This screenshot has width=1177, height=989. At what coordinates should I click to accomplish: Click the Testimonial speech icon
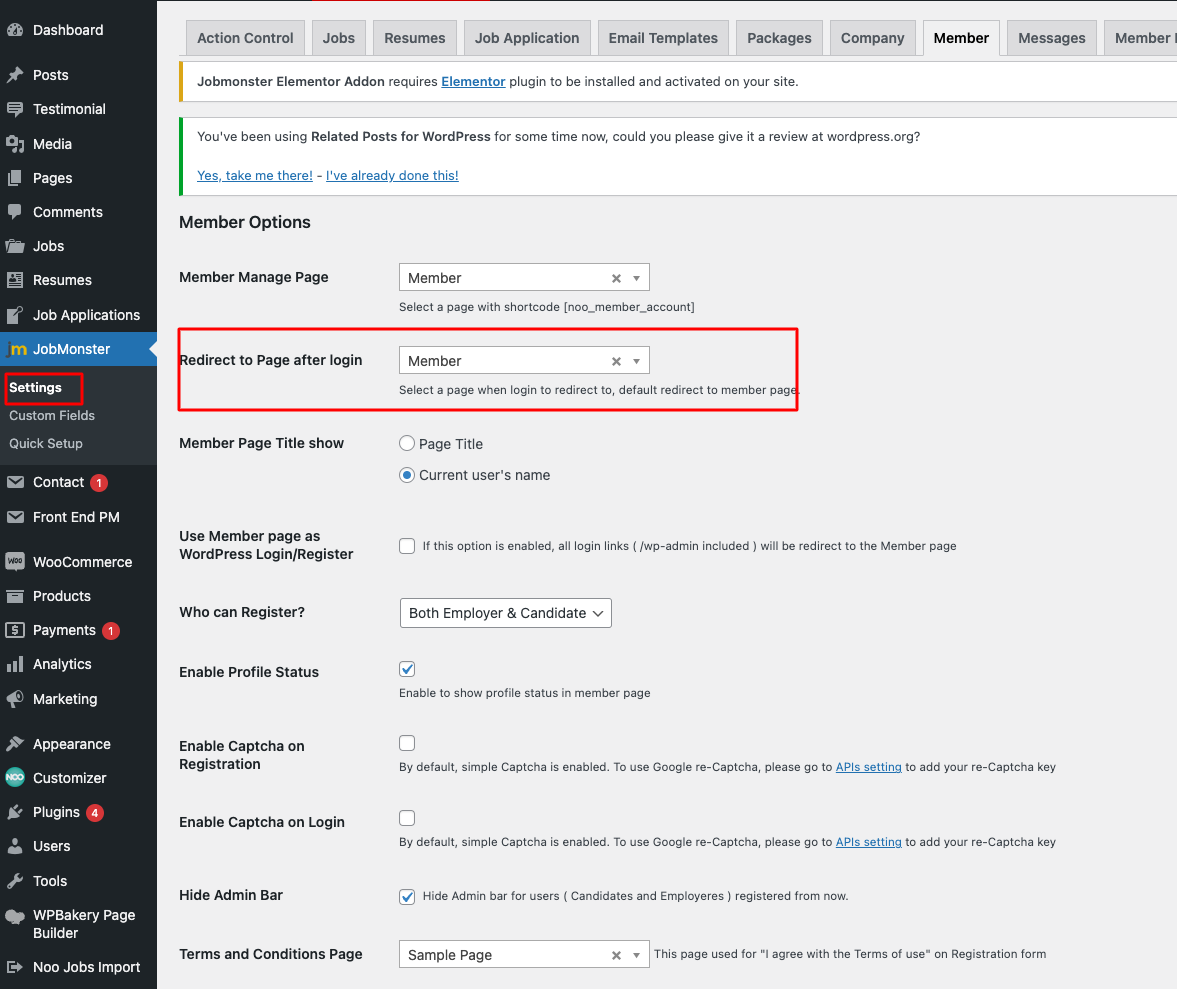tap(15, 109)
